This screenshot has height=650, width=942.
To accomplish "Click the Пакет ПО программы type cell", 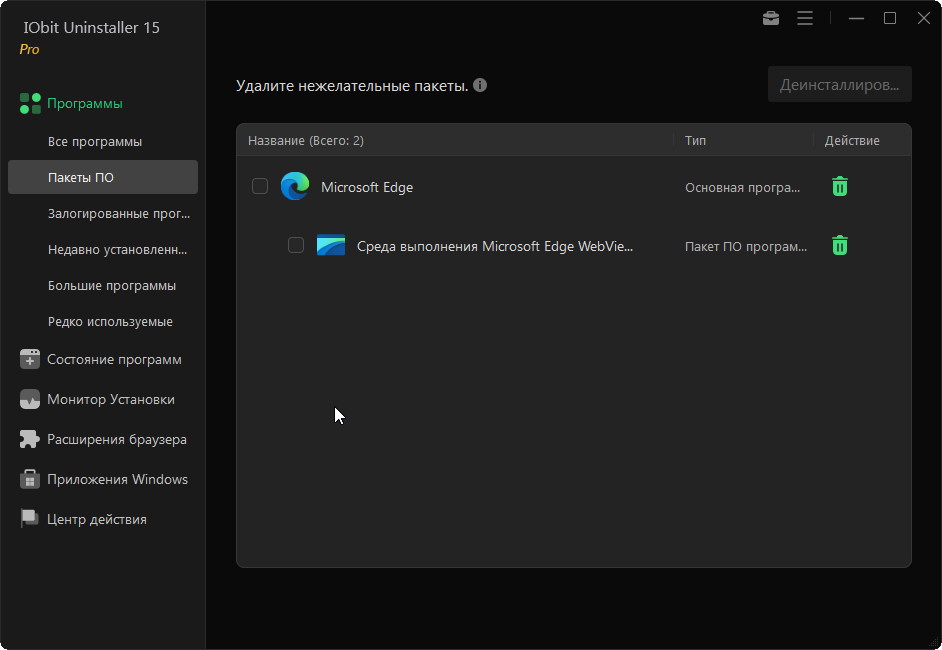I will (x=746, y=246).
